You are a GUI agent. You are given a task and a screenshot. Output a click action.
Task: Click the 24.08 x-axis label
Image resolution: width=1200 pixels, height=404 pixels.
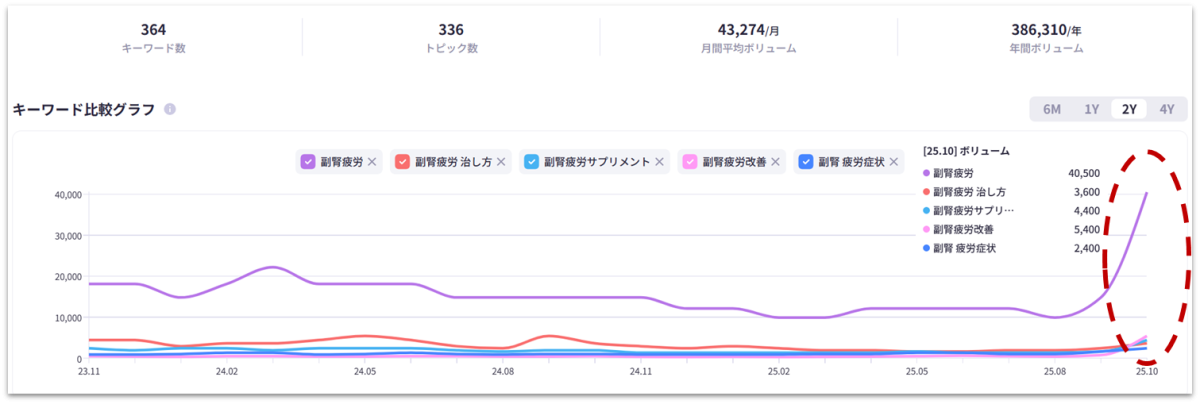pyautogui.click(x=503, y=372)
